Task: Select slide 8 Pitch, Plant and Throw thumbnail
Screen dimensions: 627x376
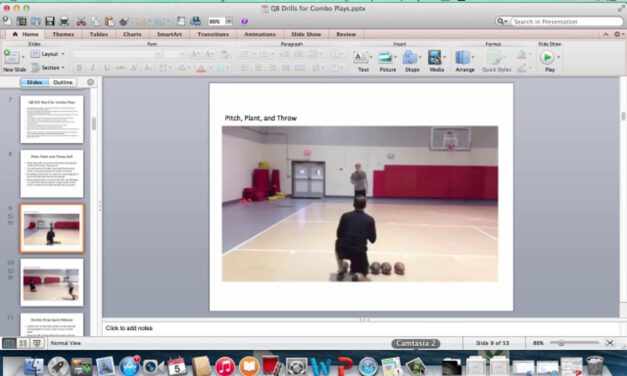Action: [x=52, y=174]
